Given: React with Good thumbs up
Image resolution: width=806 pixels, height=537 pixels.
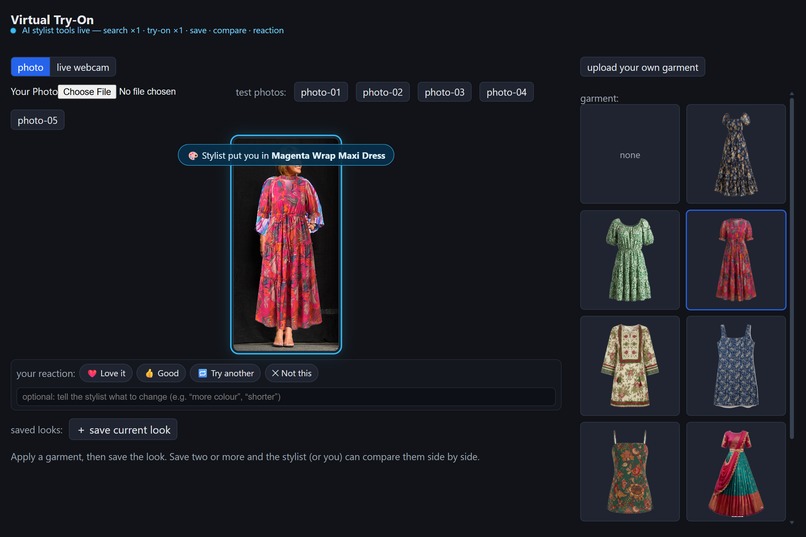Looking at the screenshot, I should 161,373.
